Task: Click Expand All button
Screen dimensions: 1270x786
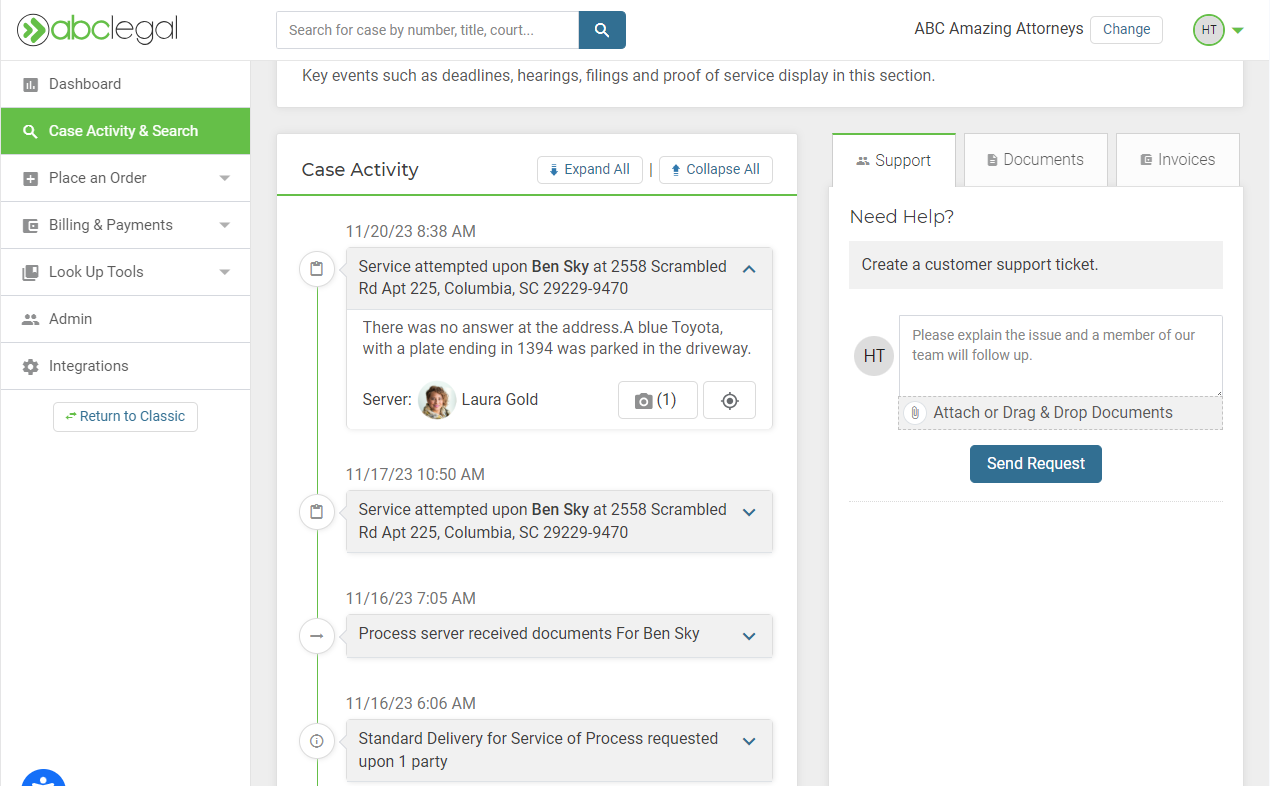Action: tap(589, 170)
